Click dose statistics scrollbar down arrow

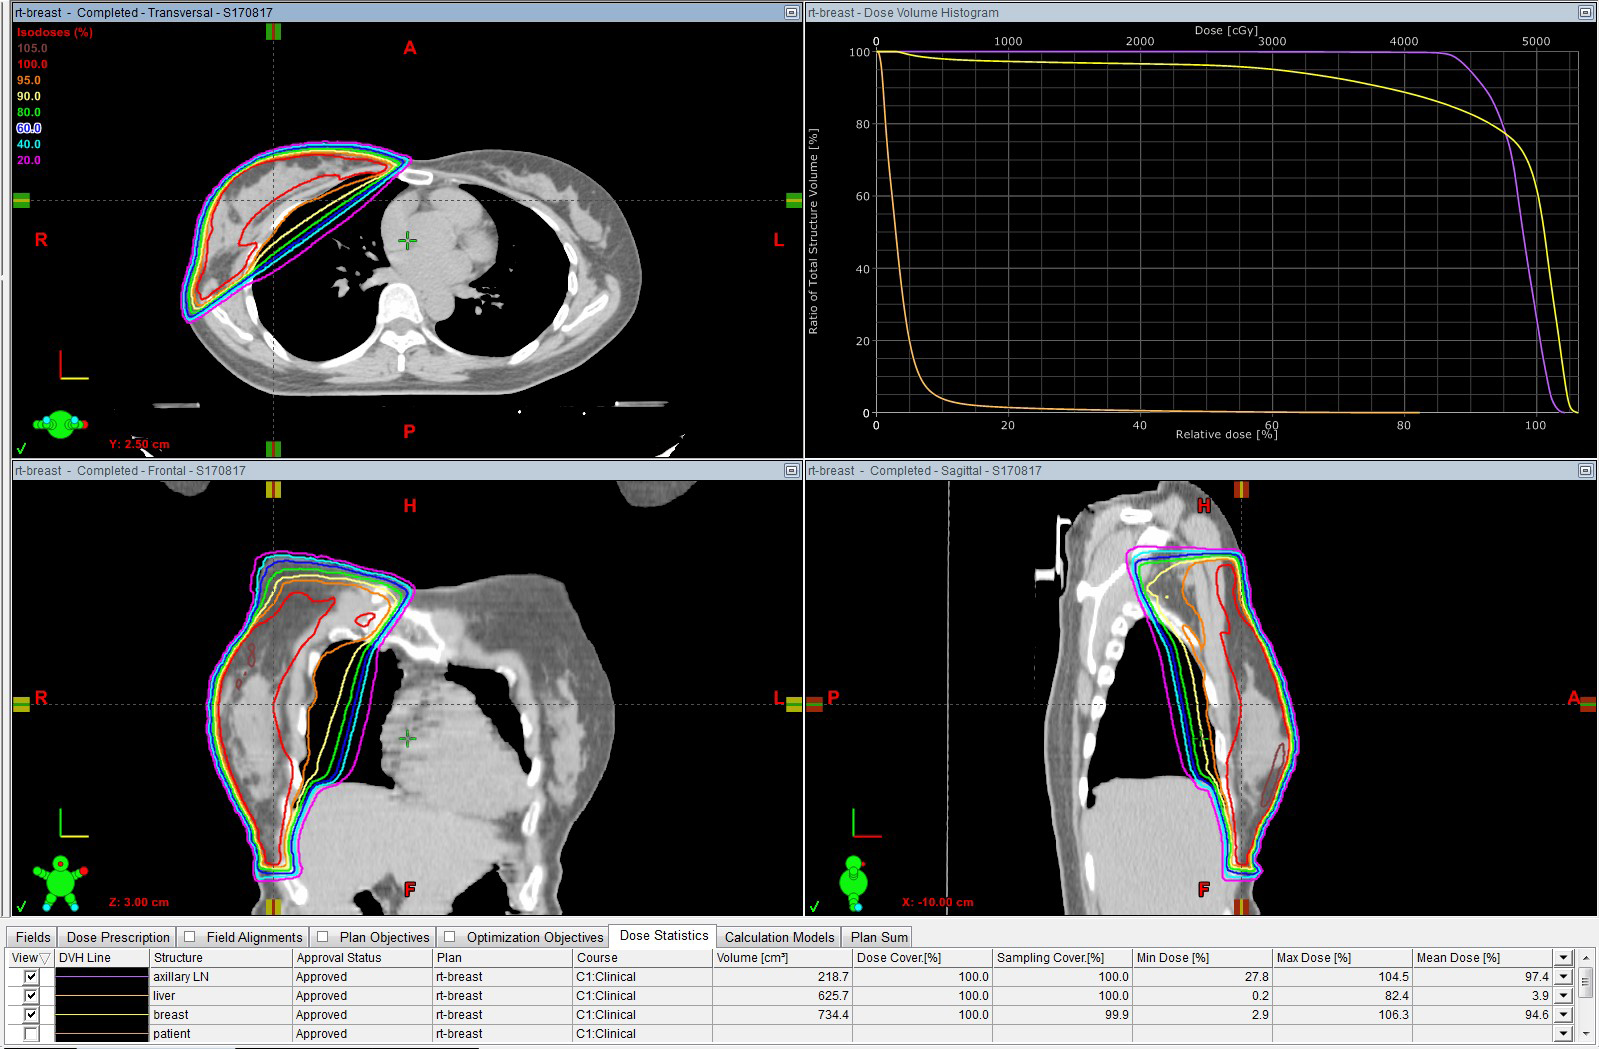1586,1034
